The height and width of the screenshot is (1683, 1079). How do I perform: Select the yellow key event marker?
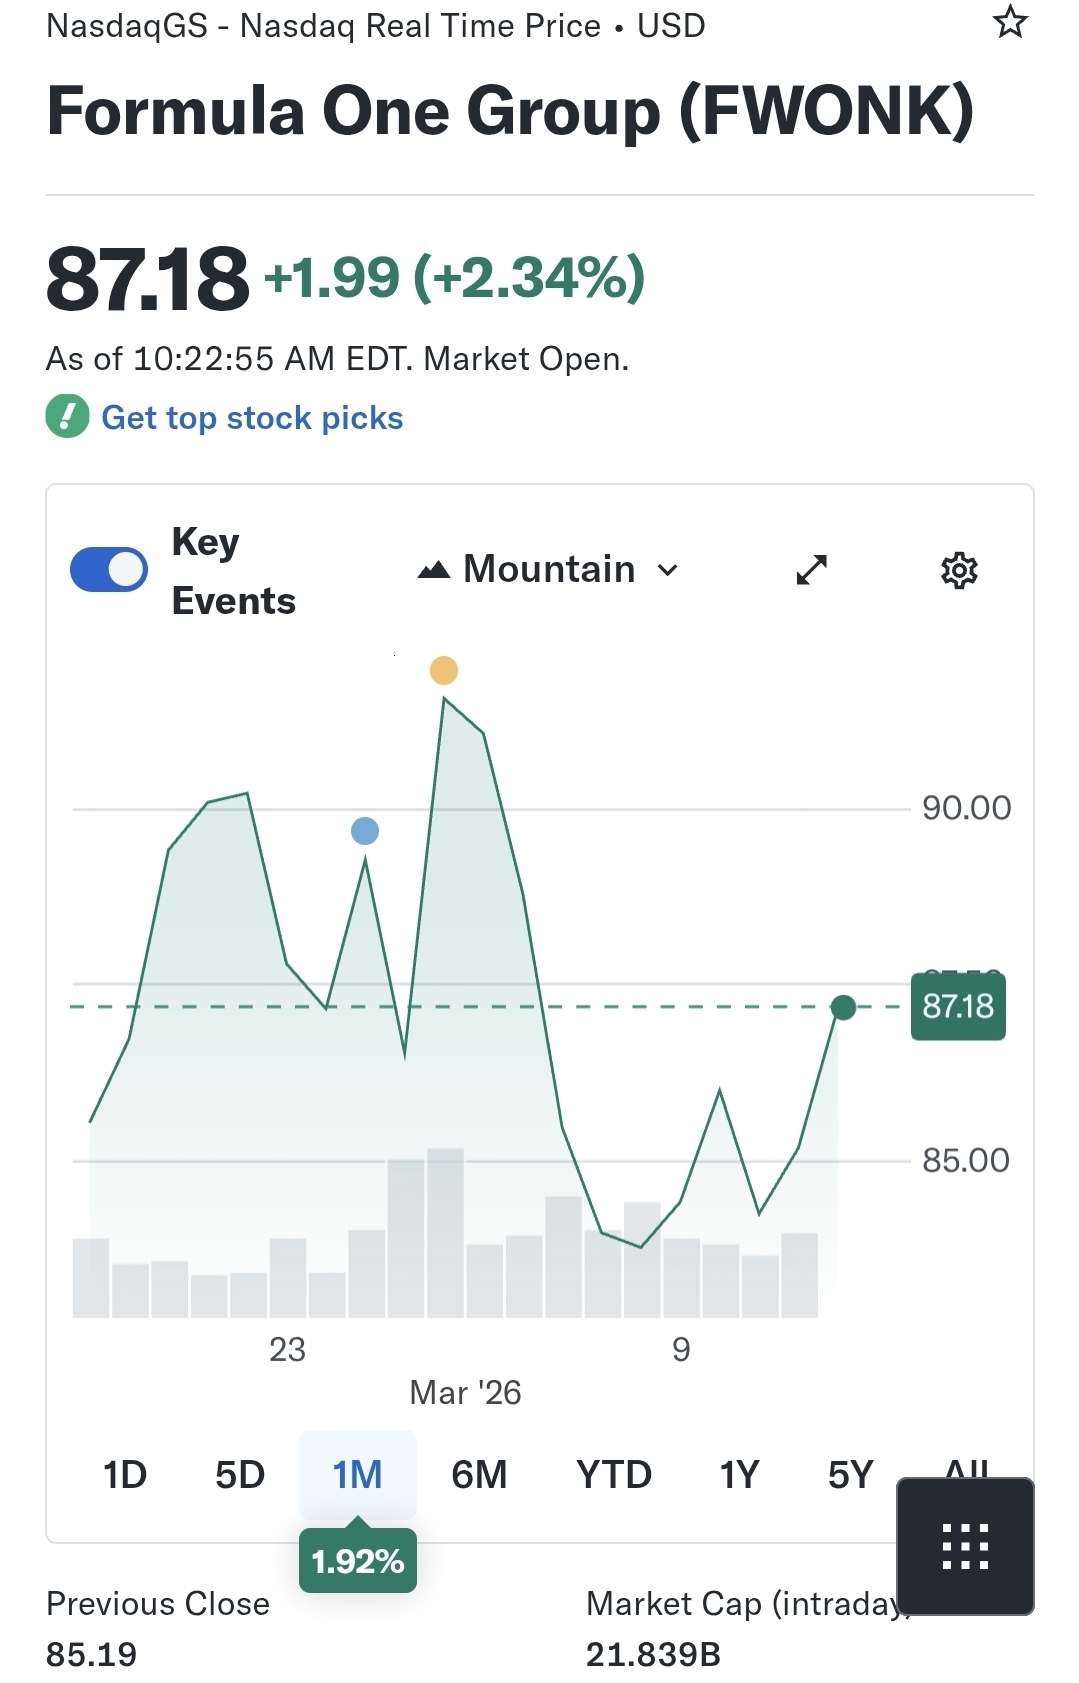click(x=444, y=670)
